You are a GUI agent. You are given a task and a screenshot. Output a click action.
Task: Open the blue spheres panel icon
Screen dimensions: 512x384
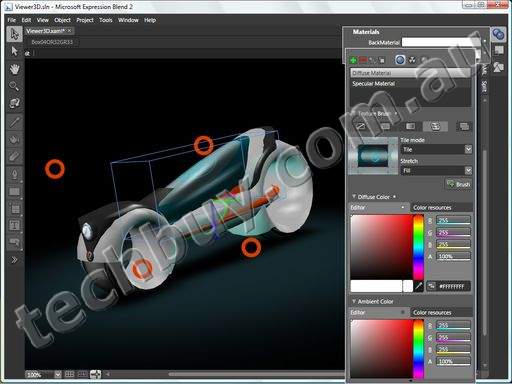(x=499, y=34)
